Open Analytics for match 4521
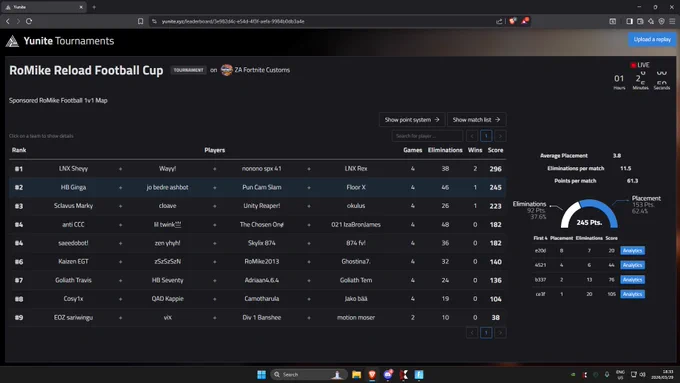 [x=632, y=265]
